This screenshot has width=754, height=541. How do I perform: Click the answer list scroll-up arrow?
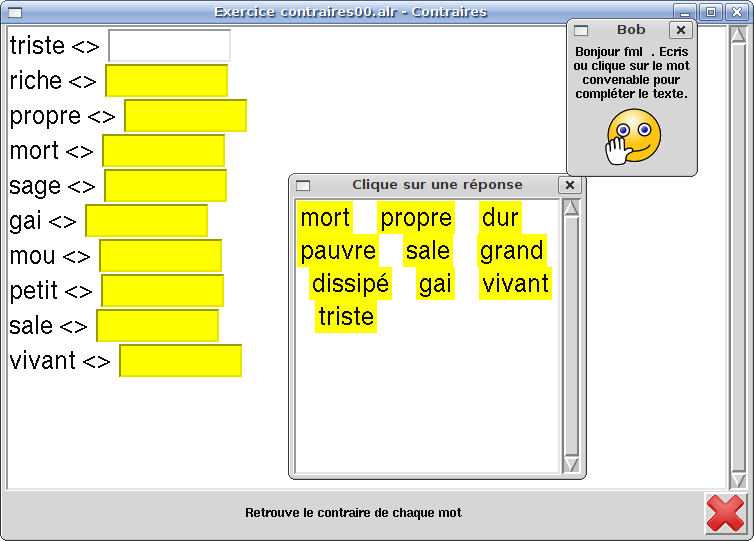pos(571,208)
